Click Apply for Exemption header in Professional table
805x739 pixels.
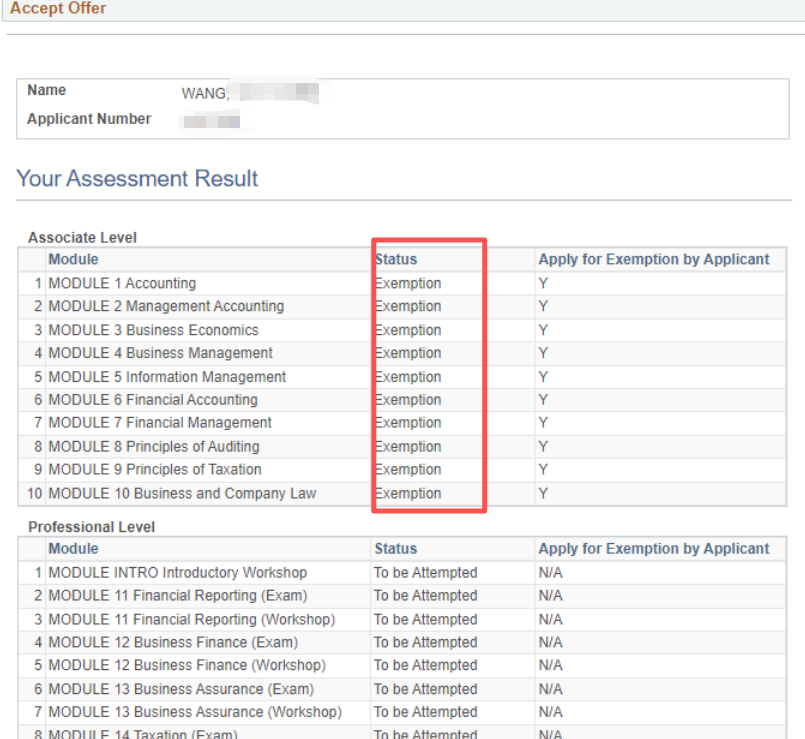pos(654,549)
